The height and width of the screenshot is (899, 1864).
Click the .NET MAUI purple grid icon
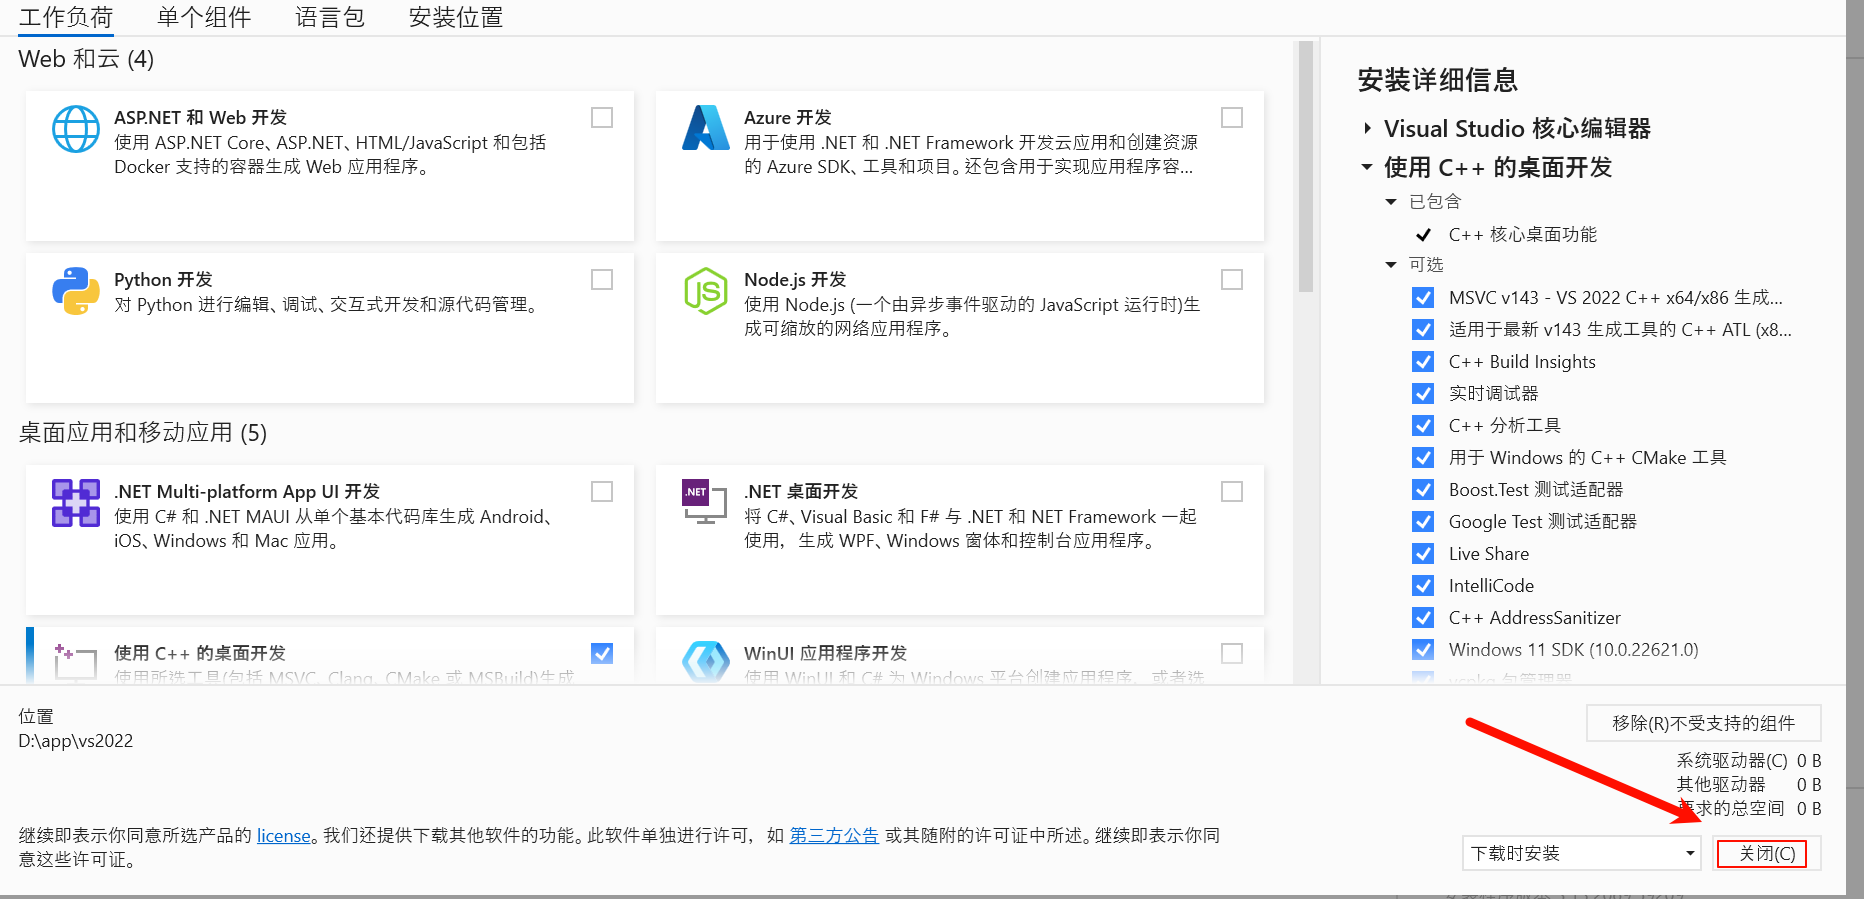click(x=76, y=503)
